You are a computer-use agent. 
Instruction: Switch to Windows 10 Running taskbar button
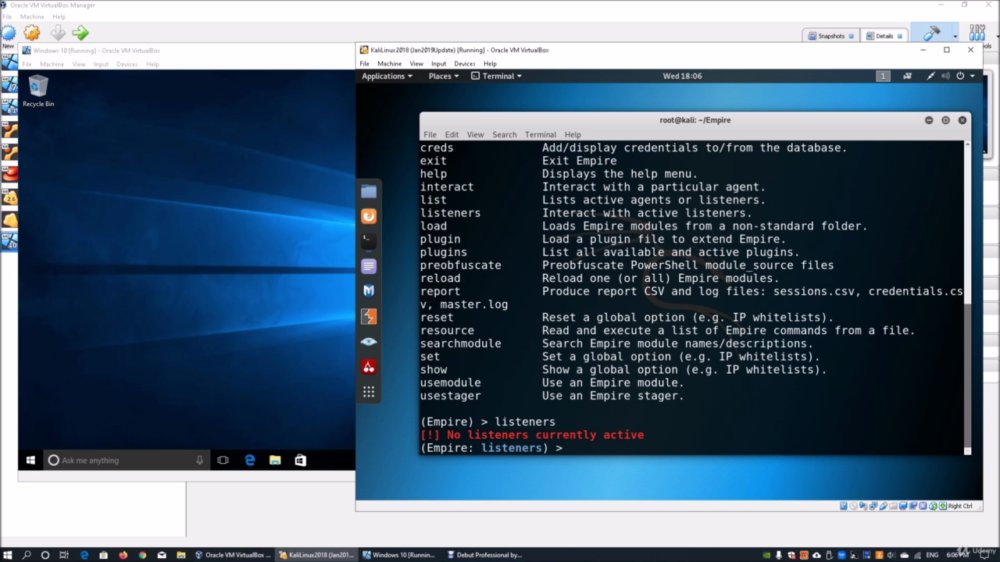click(x=399, y=555)
